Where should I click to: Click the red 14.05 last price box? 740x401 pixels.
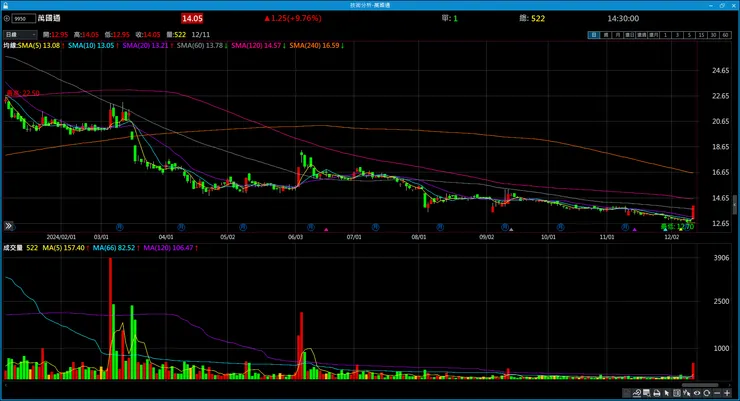click(x=192, y=18)
